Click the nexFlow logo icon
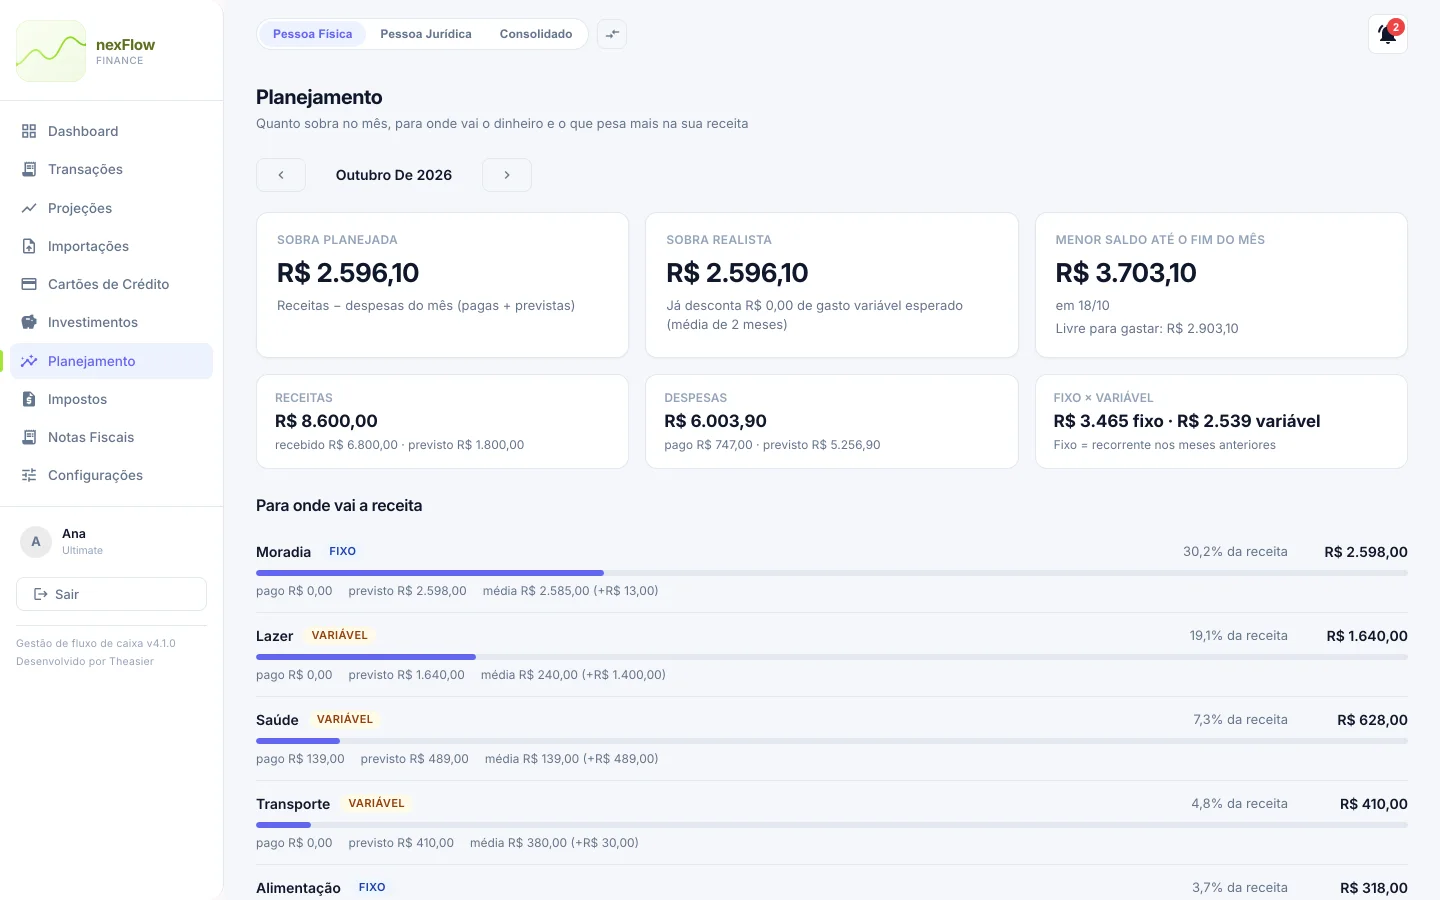 point(51,51)
